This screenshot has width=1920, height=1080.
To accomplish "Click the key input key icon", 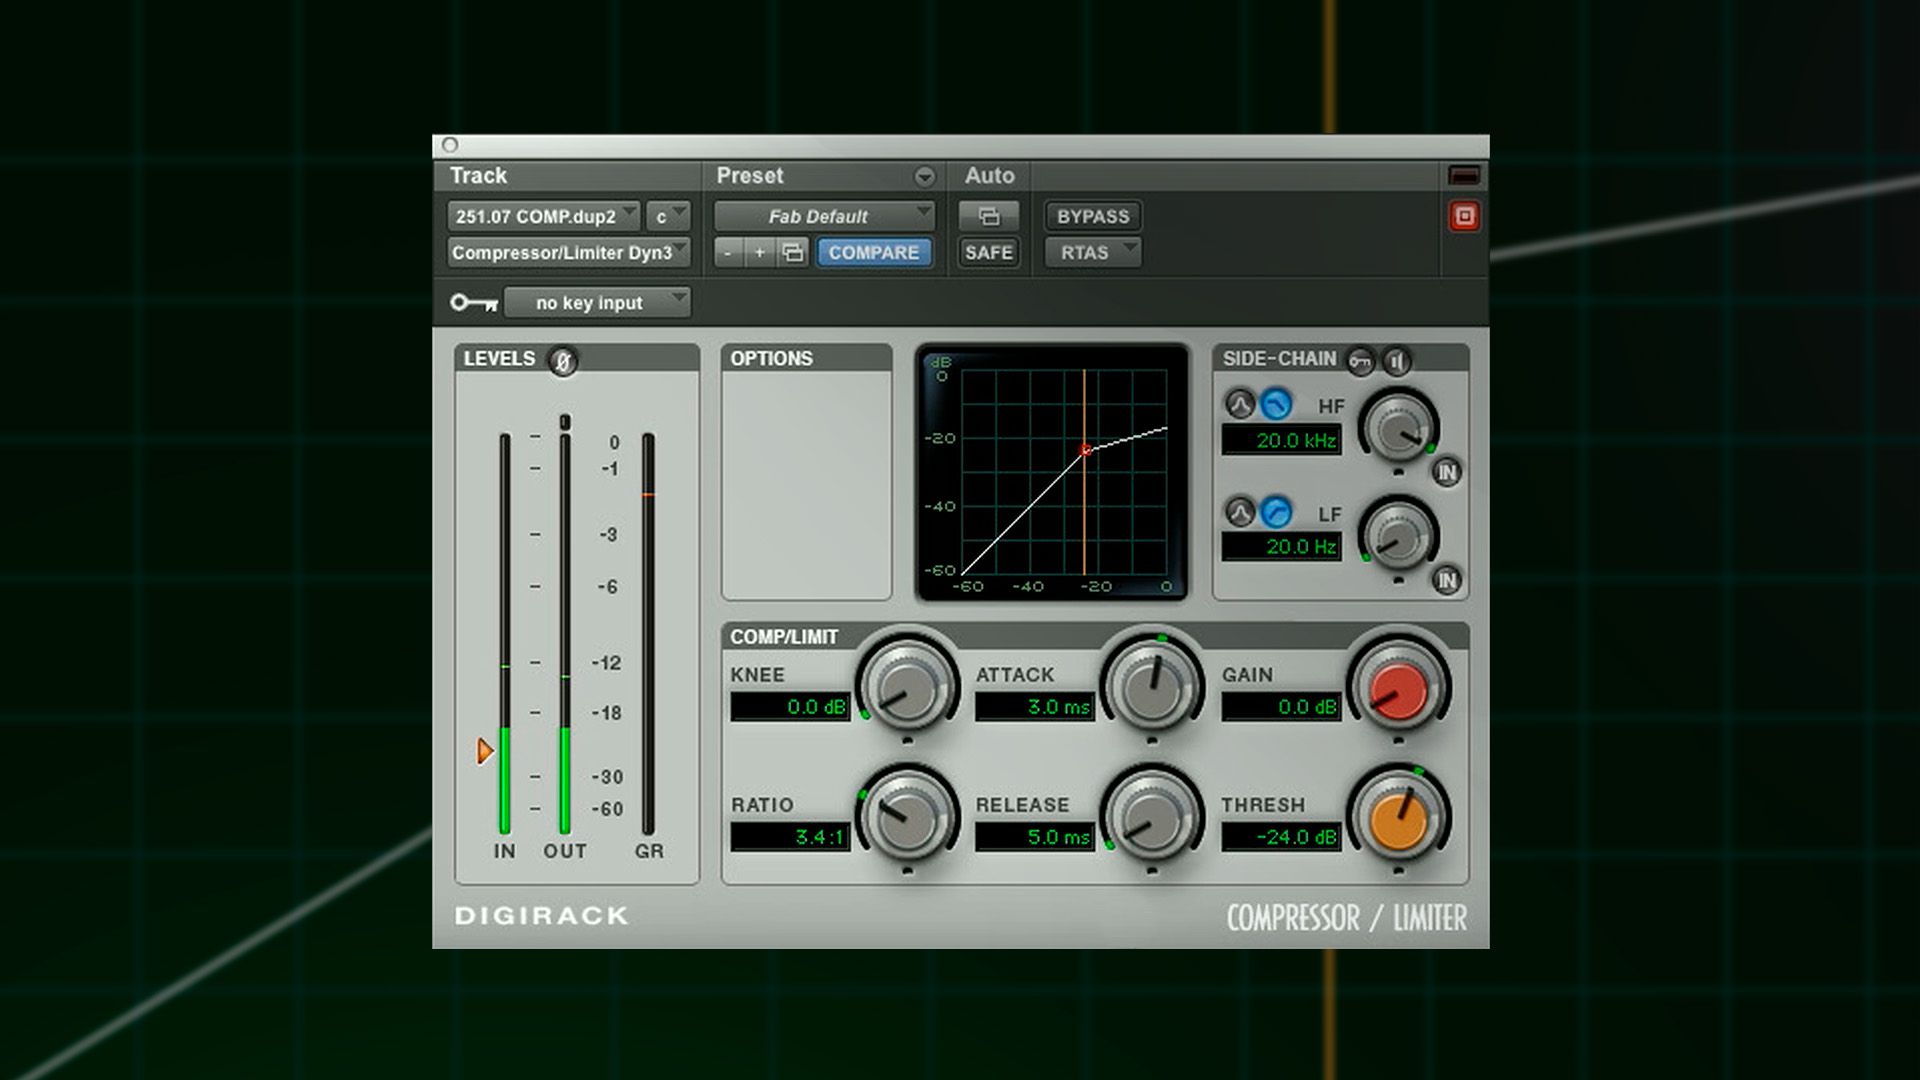I will (473, 302).
